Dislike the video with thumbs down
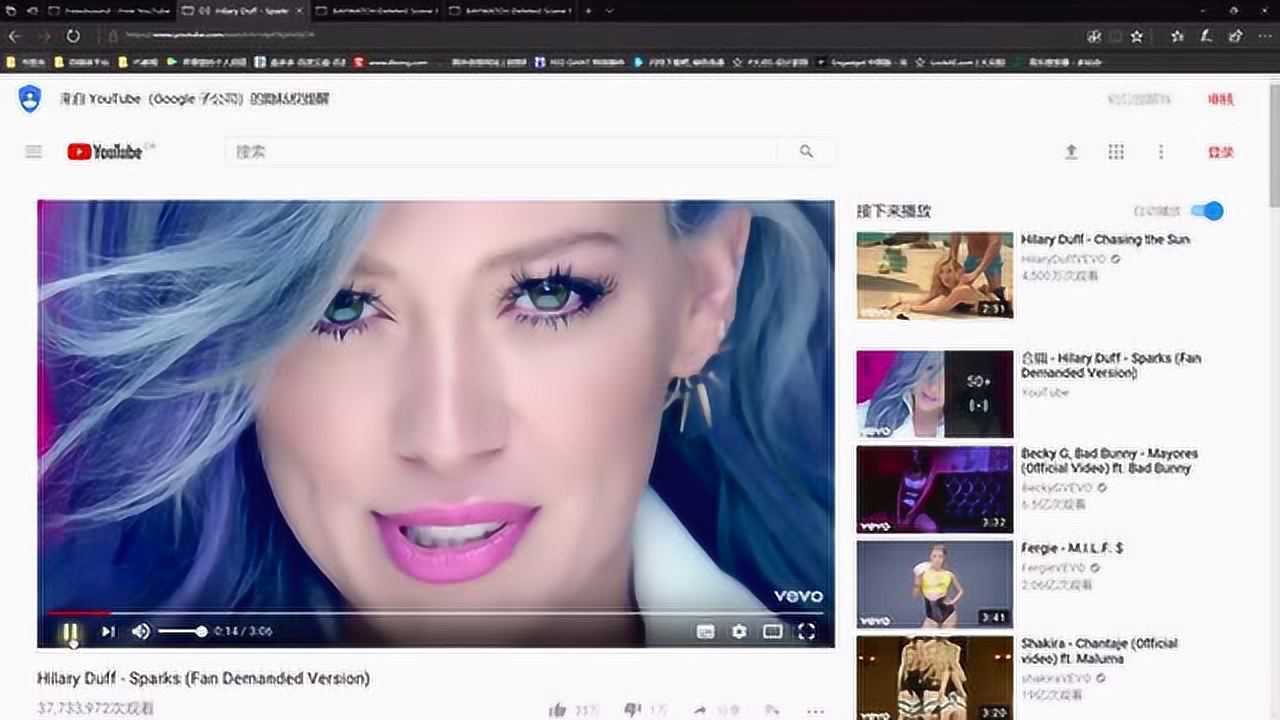This screenshot has width=1280, height=720. pyautogui.click(x=632, y=710)
